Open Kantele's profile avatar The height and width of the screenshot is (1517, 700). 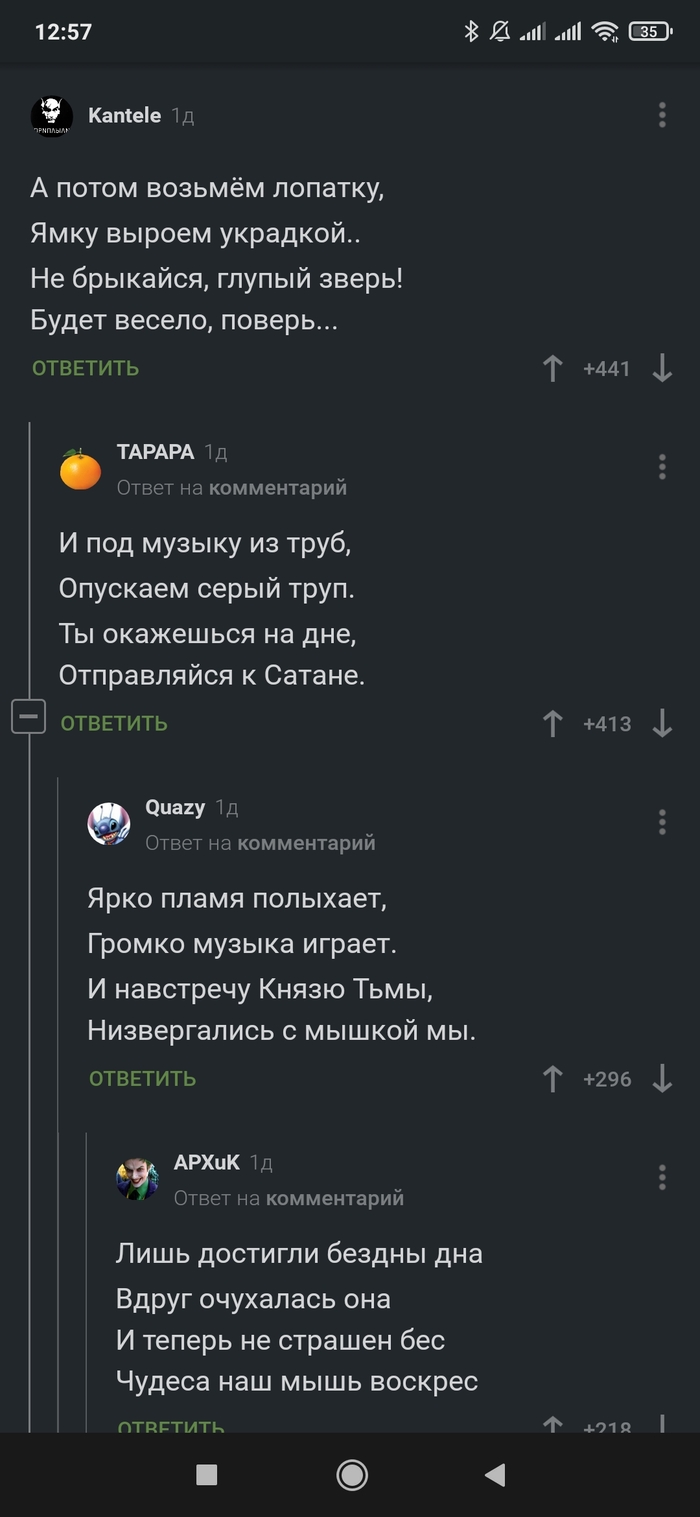pos(52,116)
